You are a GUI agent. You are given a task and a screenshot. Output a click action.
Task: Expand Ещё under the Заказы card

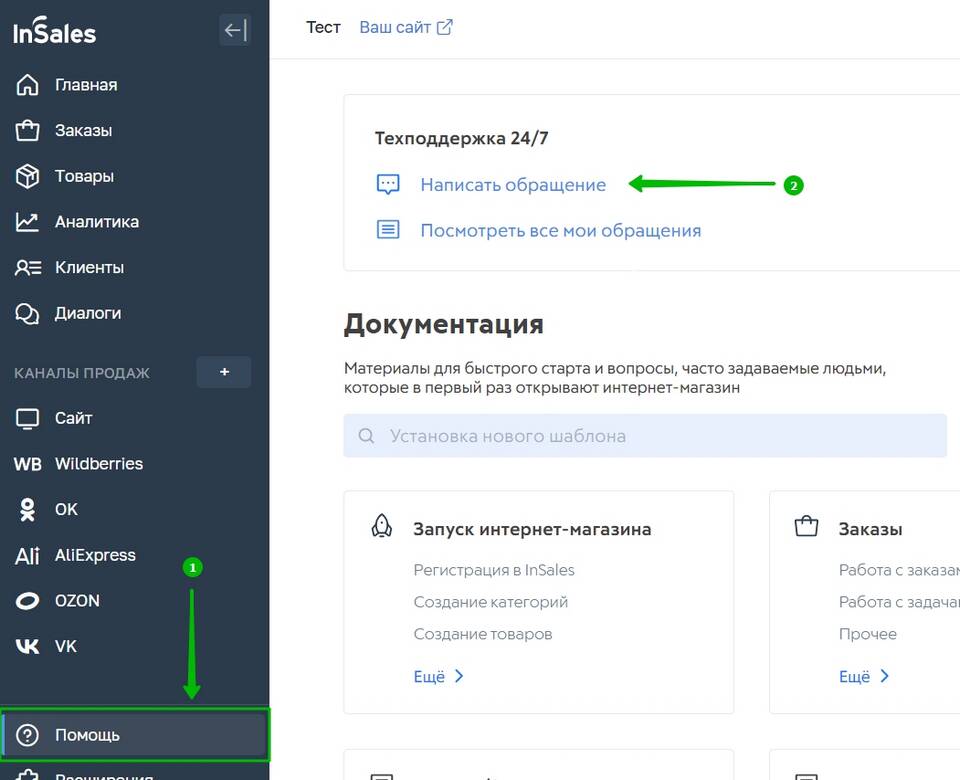(864, 677)
